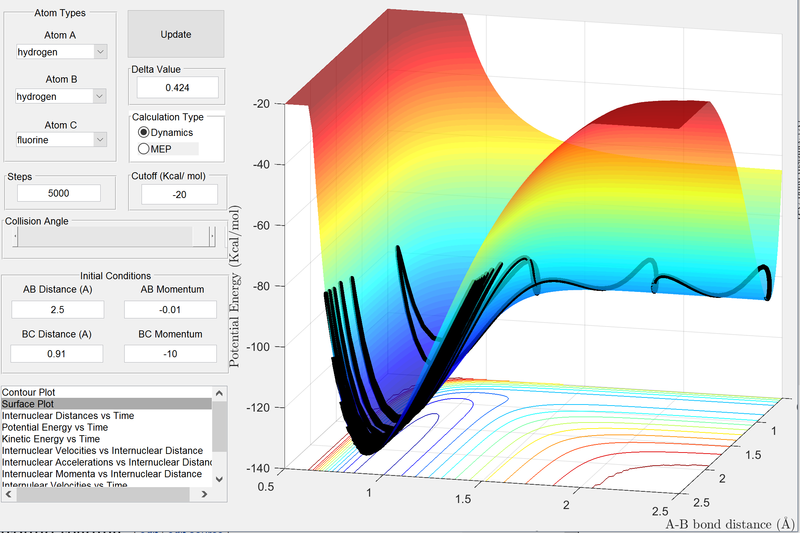Select Contour Plot in the list
The width and height of the screenshot is (800, 533).
click(106, 392)
